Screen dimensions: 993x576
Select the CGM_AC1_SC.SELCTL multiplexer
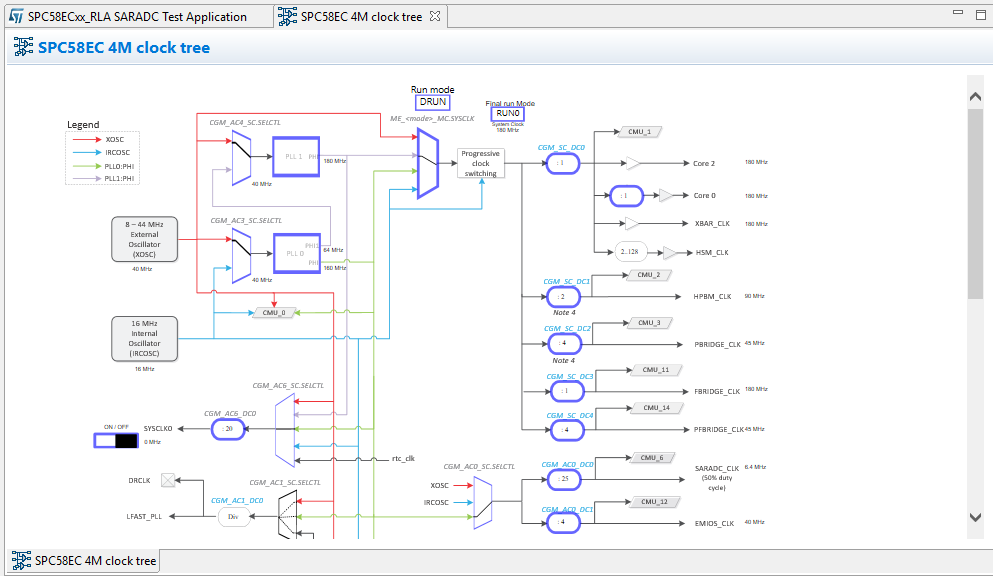point(288,516)
